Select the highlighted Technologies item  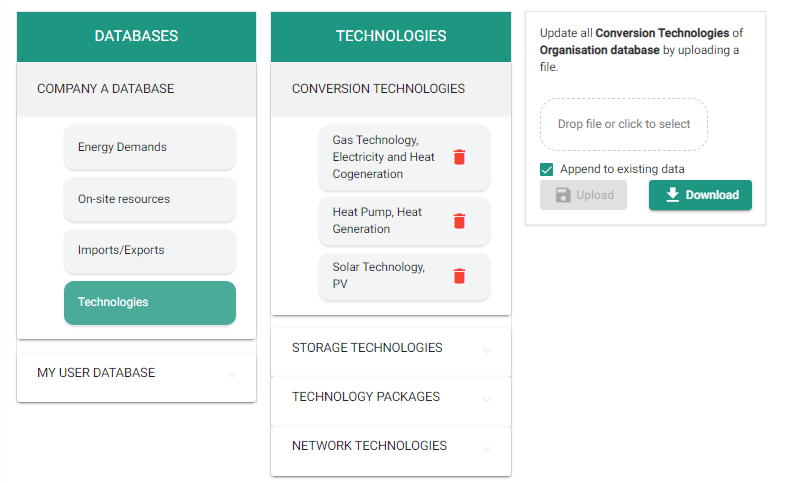pyautogui.click(x=150, y=303)
